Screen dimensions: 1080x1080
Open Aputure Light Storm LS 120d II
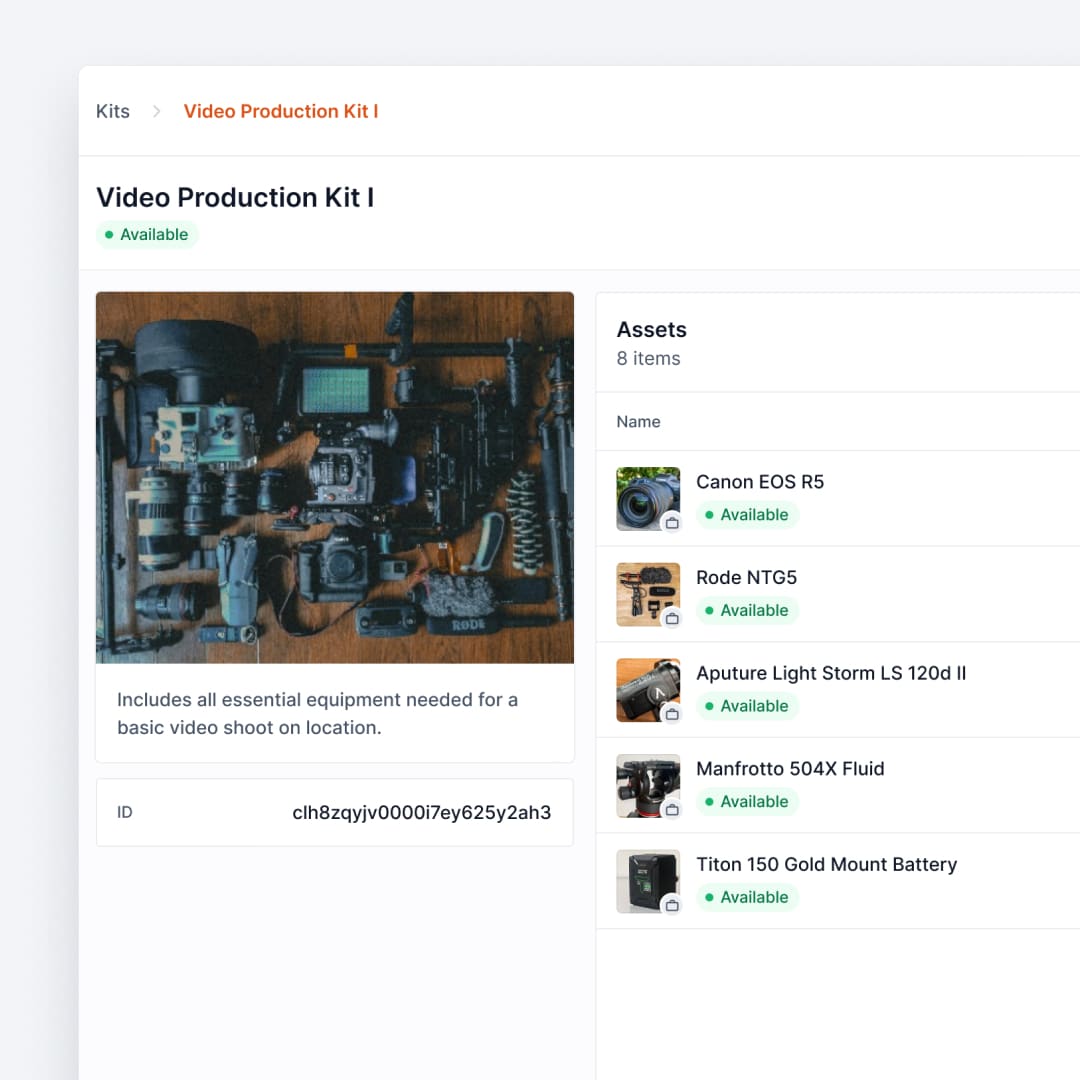tap(831, 673)
